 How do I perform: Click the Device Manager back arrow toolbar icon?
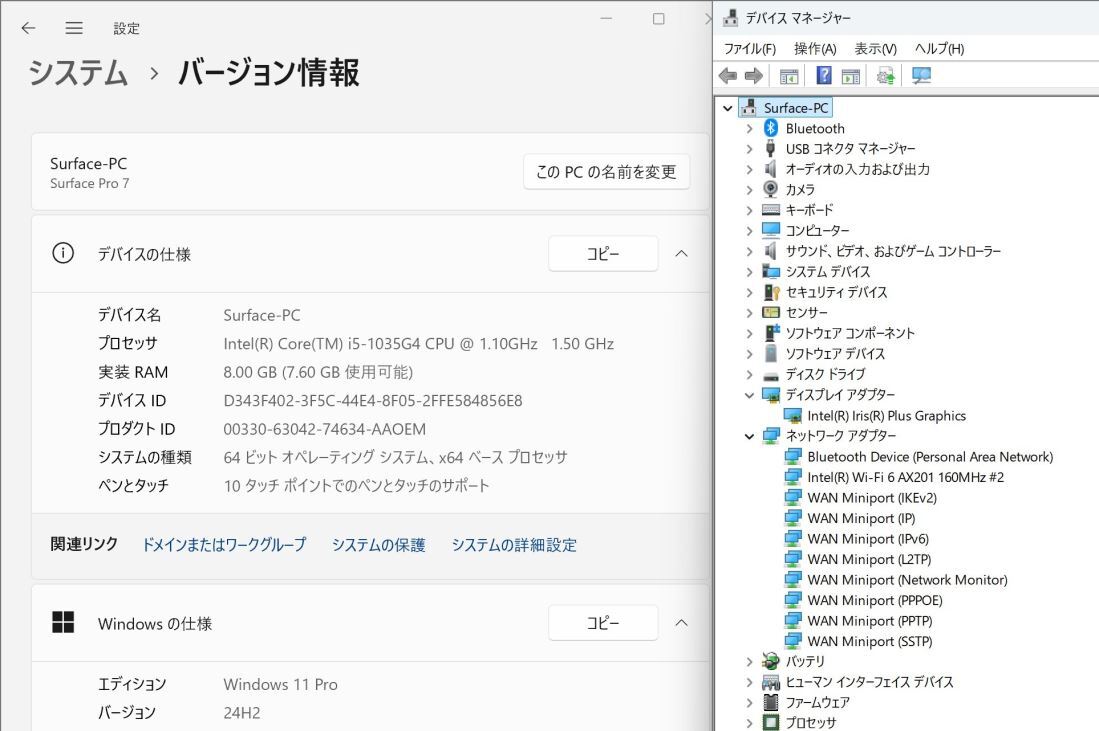point(728,76)
